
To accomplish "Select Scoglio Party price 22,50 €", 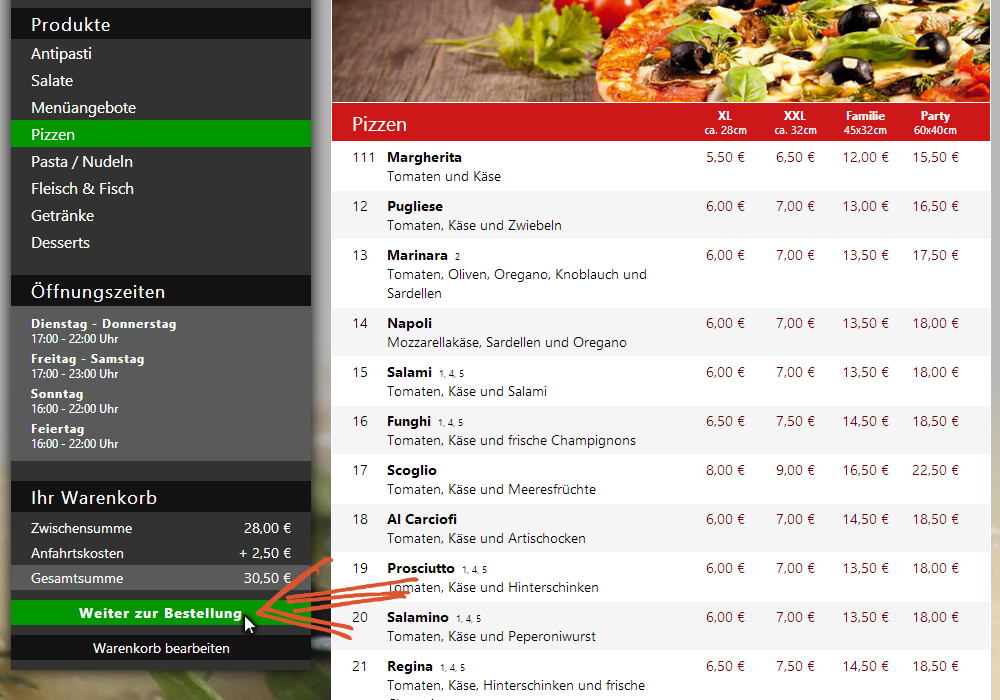I will [x=936, y=471].
